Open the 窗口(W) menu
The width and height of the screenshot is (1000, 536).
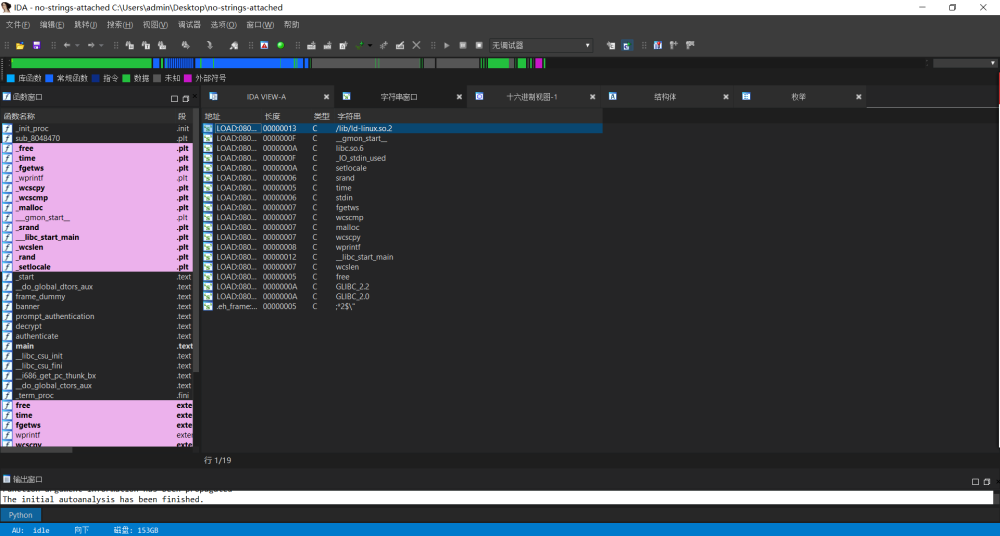click(x=260, y=25)
